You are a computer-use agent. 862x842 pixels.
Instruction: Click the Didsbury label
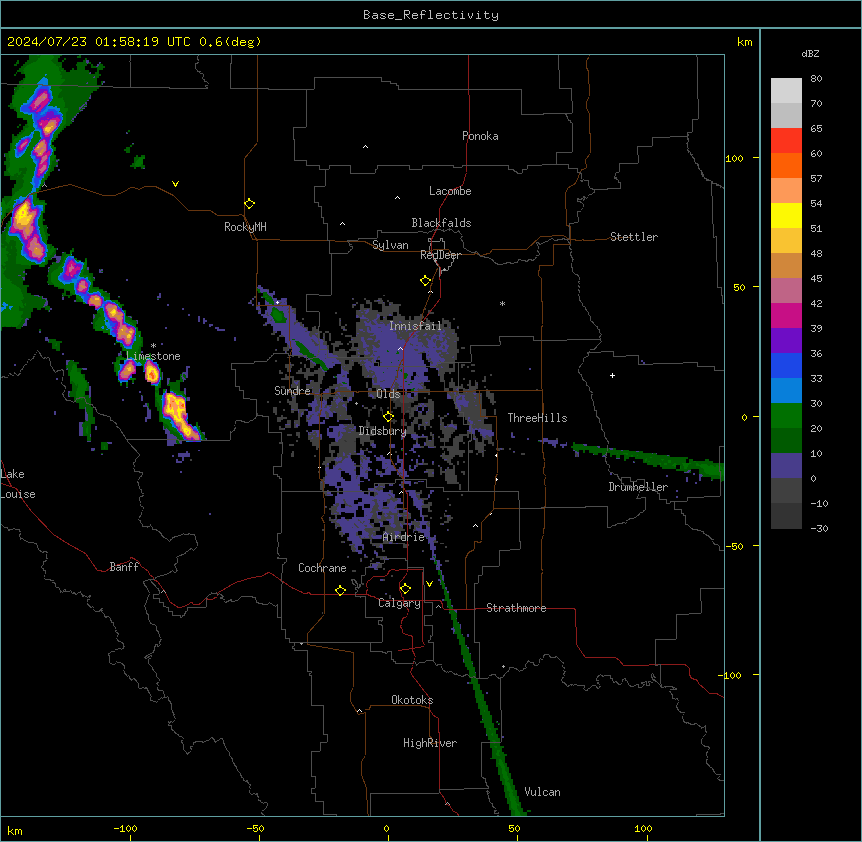[x=383, y=431]
